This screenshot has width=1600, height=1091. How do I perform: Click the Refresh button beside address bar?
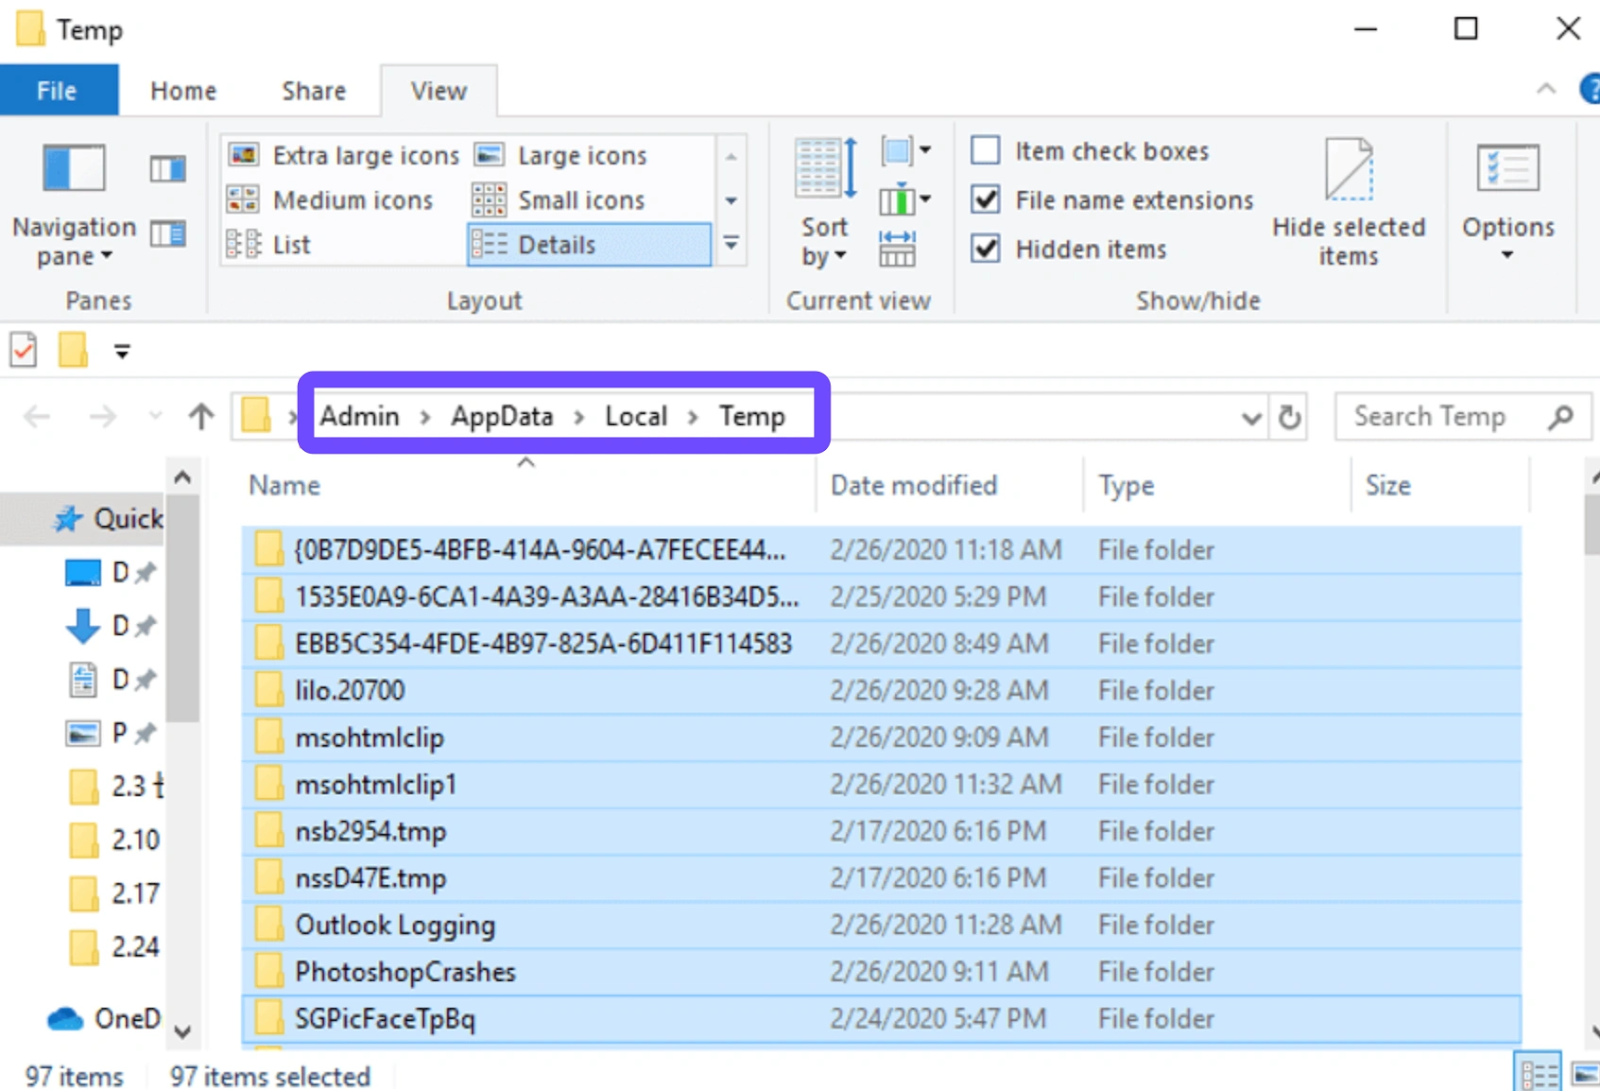(1290, 417)
